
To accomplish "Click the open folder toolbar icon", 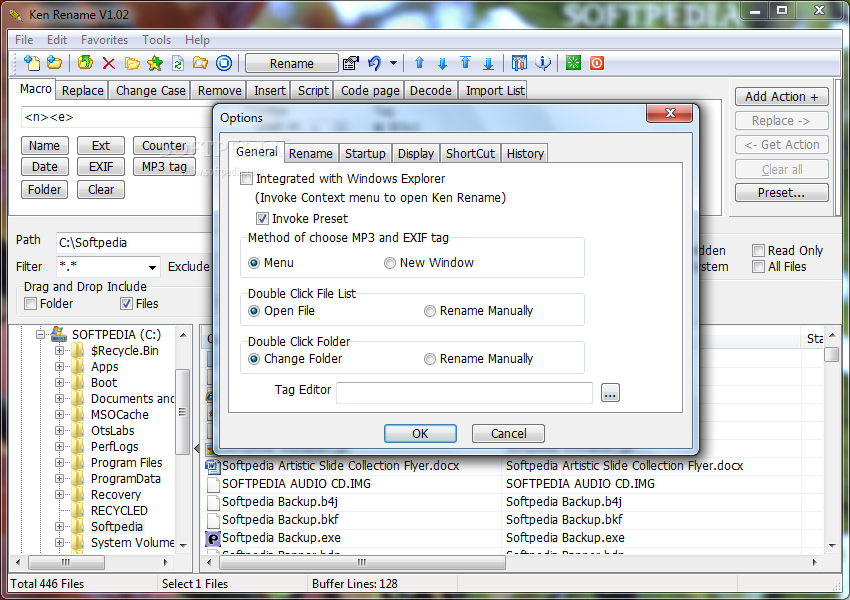I will pyautogui.click(x=132, y=63).
